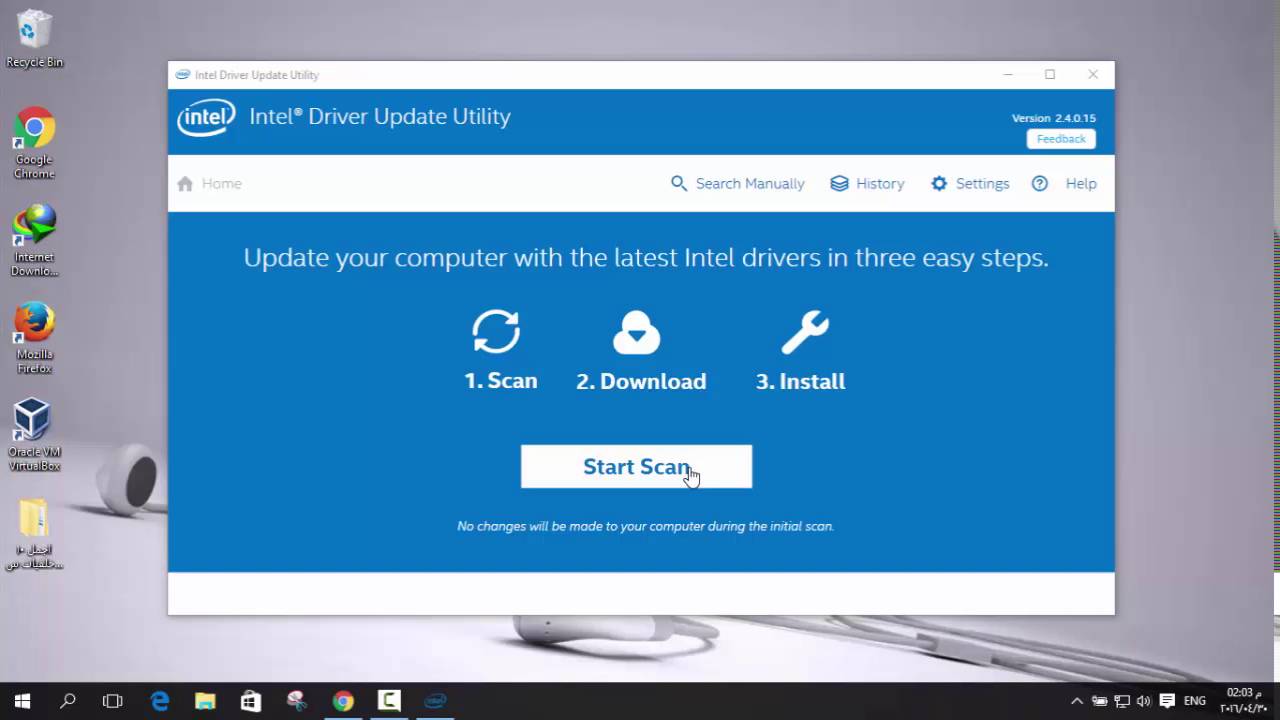Launch Microsoft Edge from taskbar
This screenshot has width=1280, height=720.
pyautogui.click(x=160, y=701)
